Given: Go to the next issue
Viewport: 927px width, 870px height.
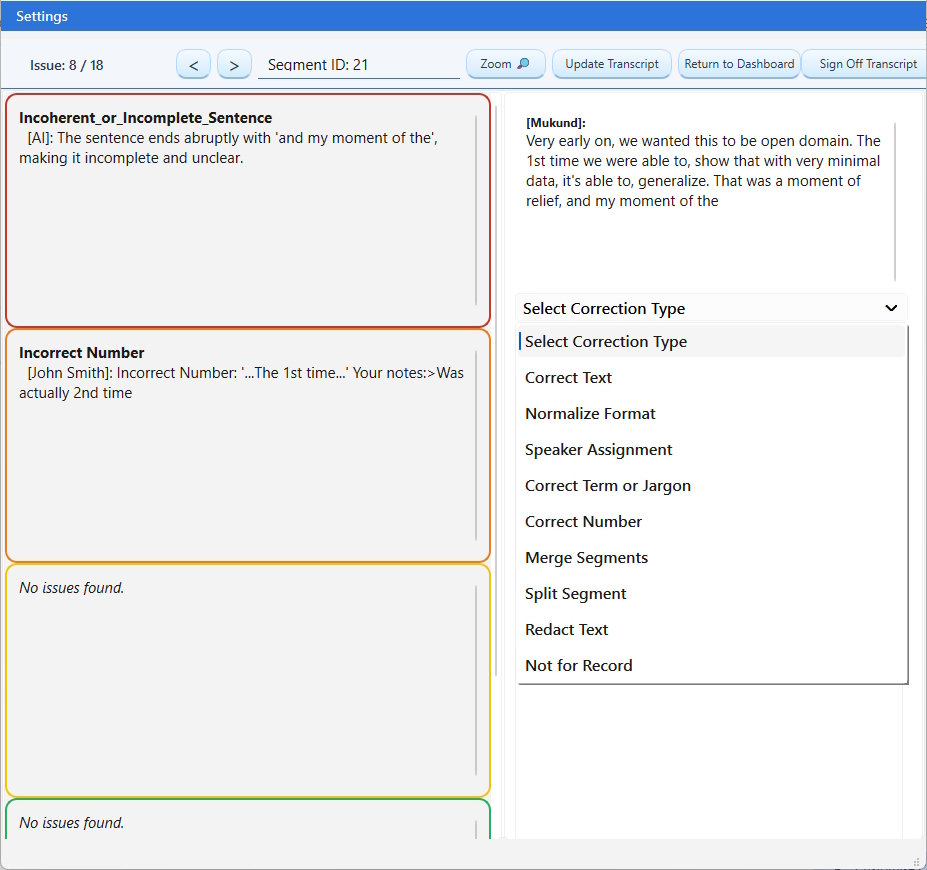Looking at the screenshot, I should pyautogui.click(x=234, y=64).
